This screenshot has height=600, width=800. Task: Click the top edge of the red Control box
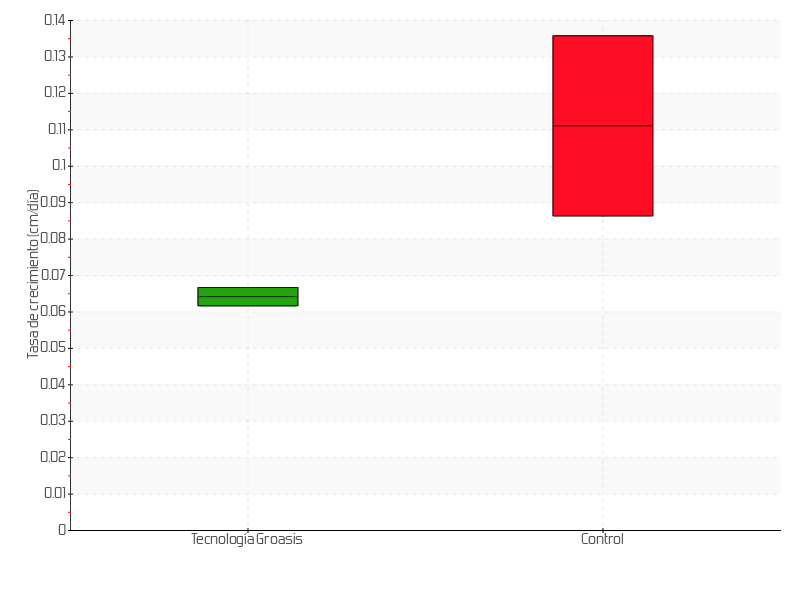602,36
